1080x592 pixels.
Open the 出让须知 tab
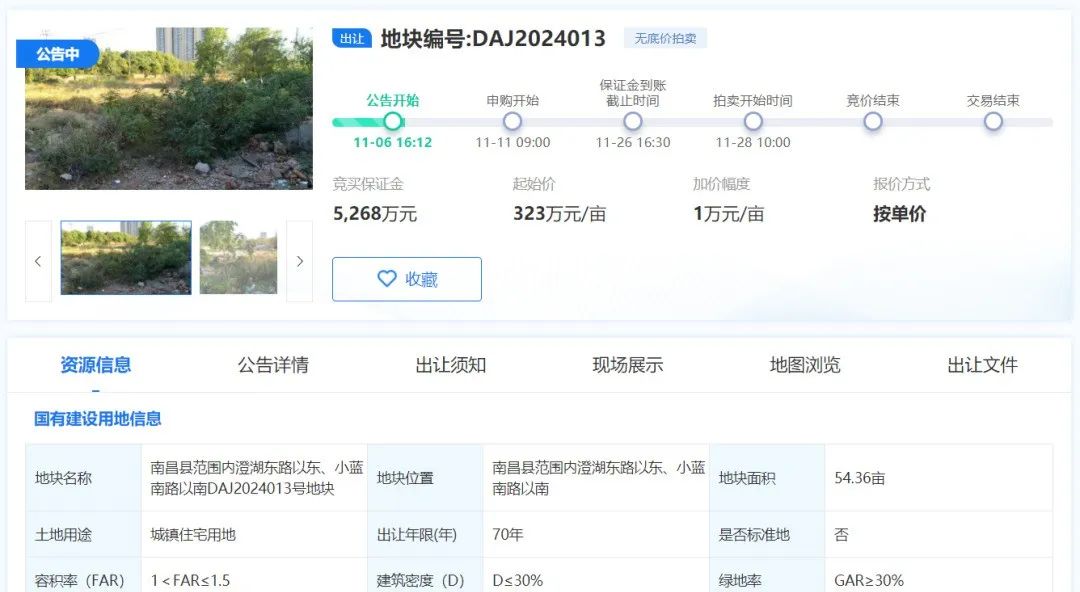[x=450, y=365]
